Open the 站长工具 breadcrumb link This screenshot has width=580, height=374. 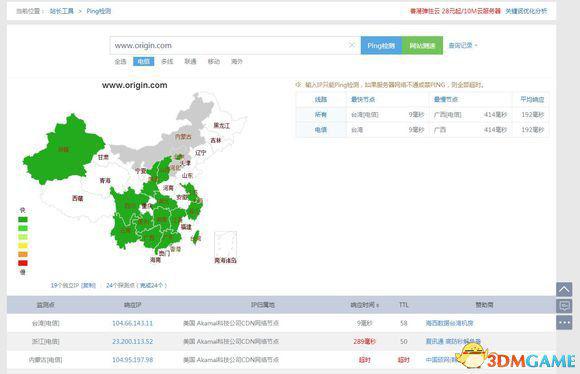62,11
